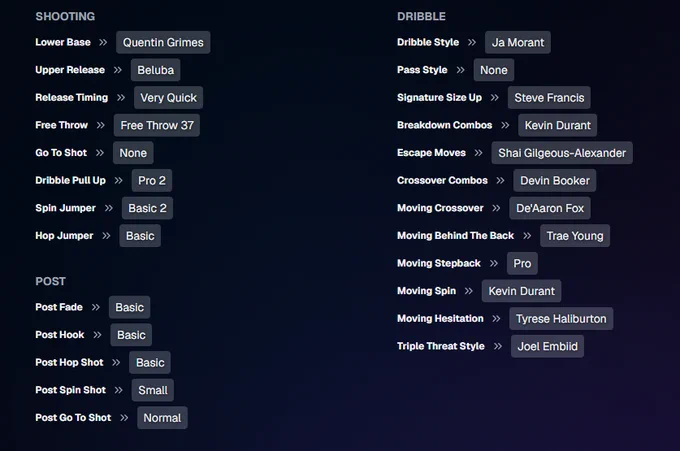Click the double chevron after Lower Base
680x451 pixels.
[103, 42]
